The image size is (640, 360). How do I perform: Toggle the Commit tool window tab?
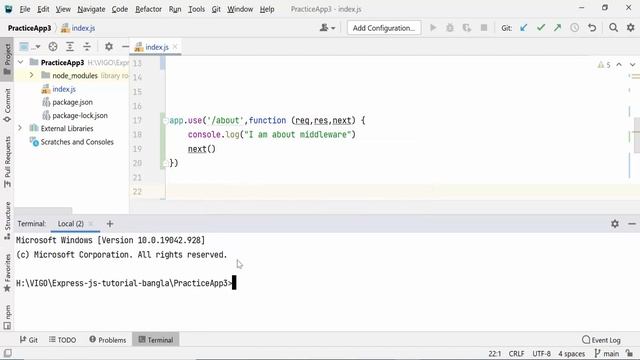click(x=7, y=105)
